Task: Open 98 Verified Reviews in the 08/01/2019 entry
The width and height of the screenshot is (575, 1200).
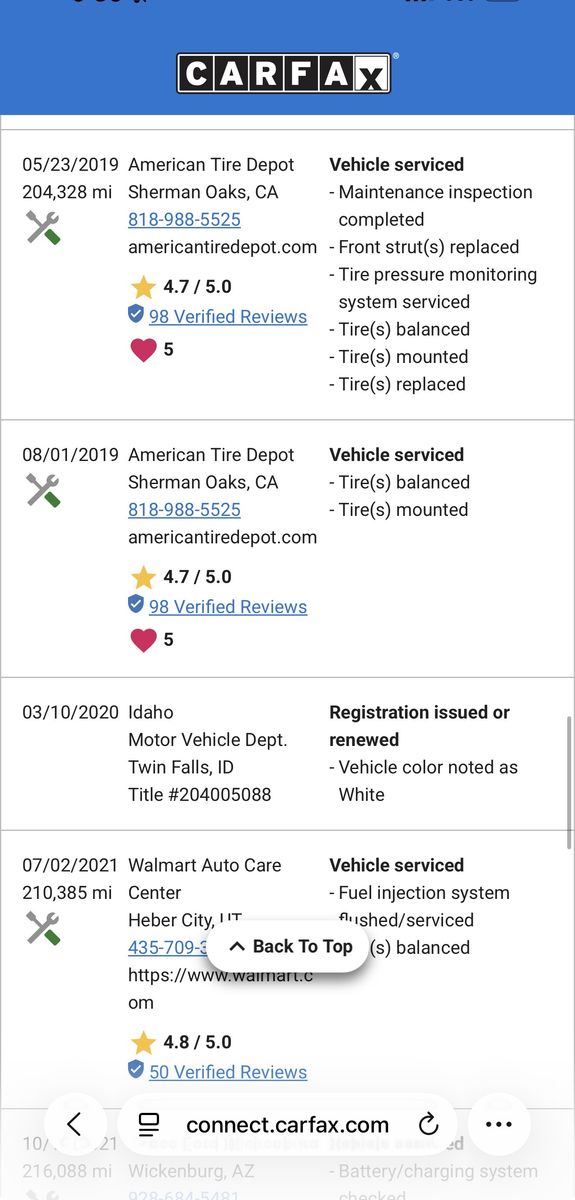Action: pos(228,607)
